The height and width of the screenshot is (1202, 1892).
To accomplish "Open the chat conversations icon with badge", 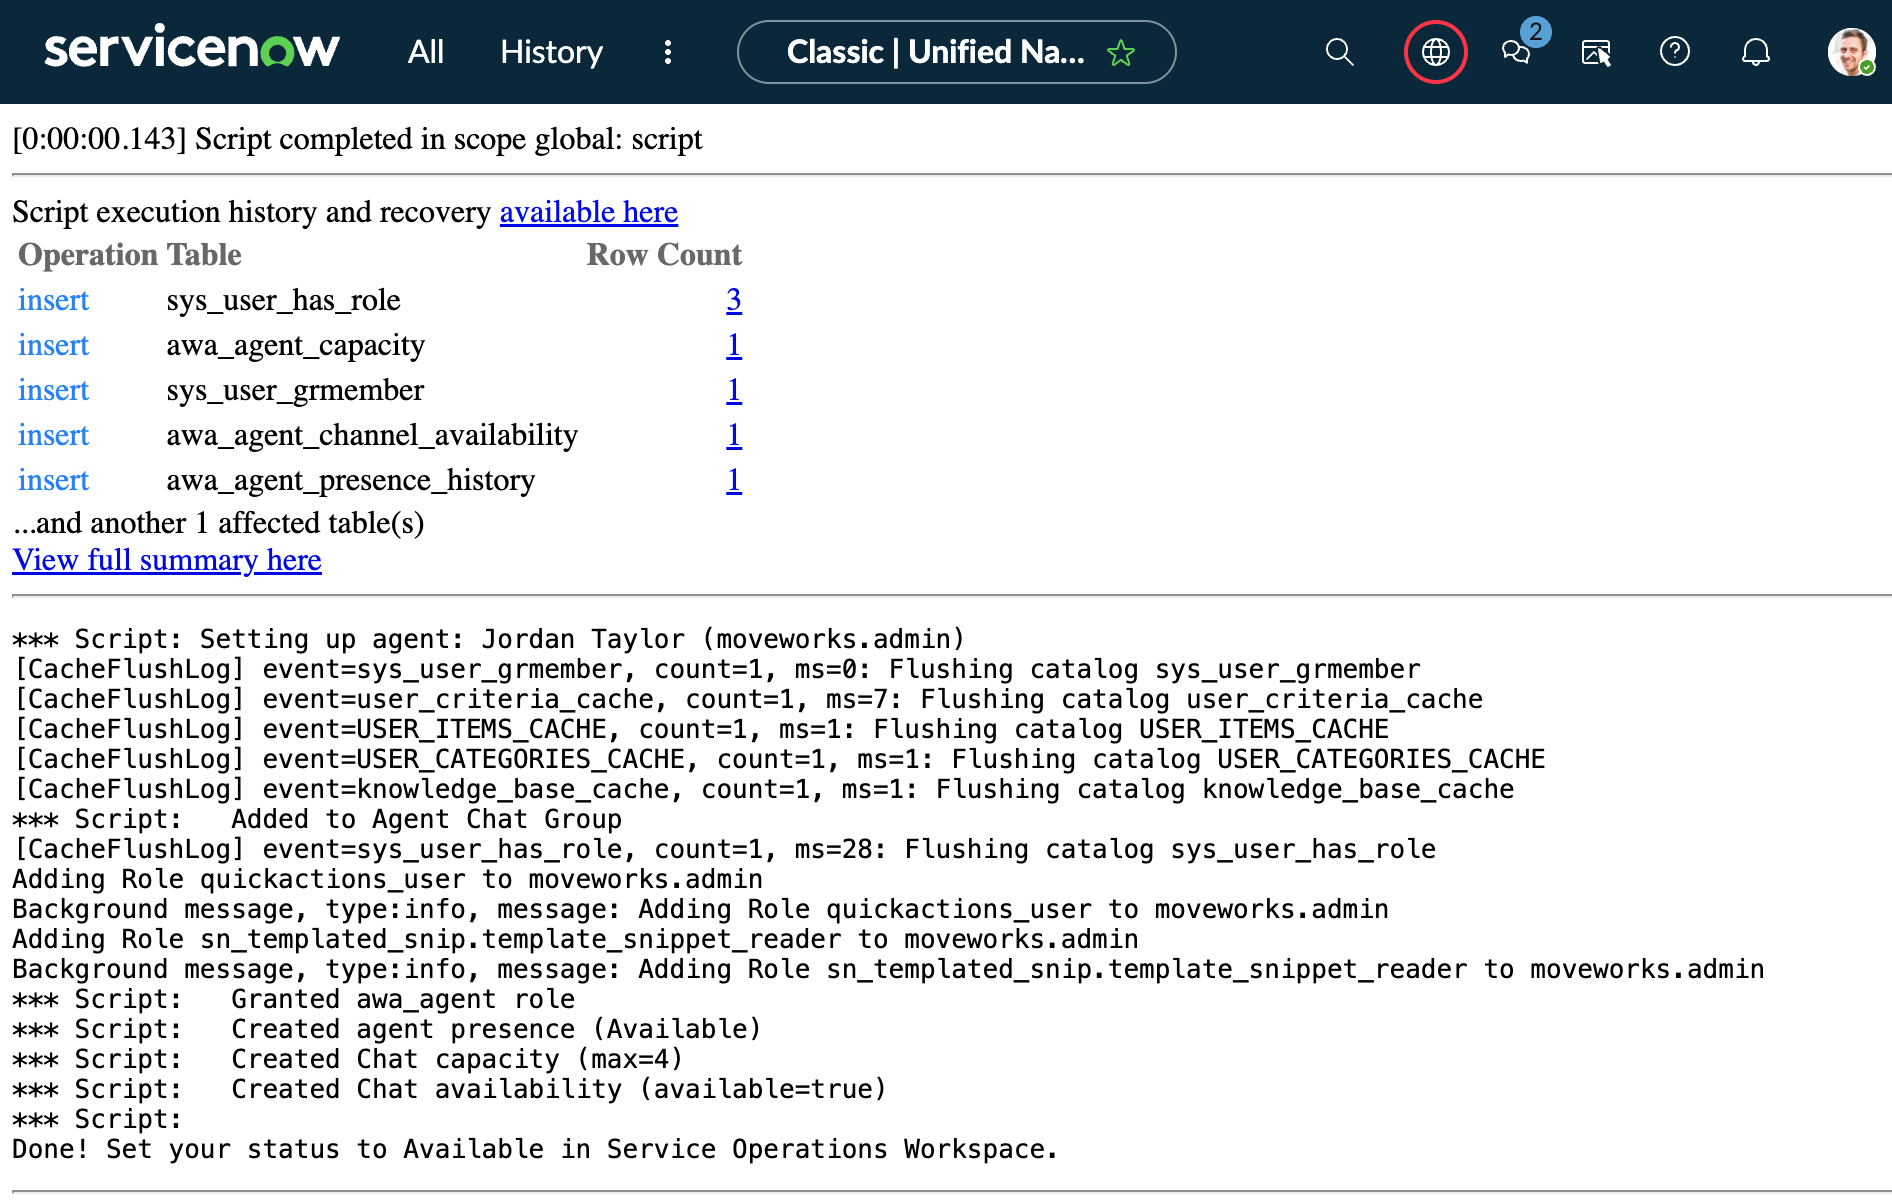I will pyautogui.click(x=1516, y=52).
